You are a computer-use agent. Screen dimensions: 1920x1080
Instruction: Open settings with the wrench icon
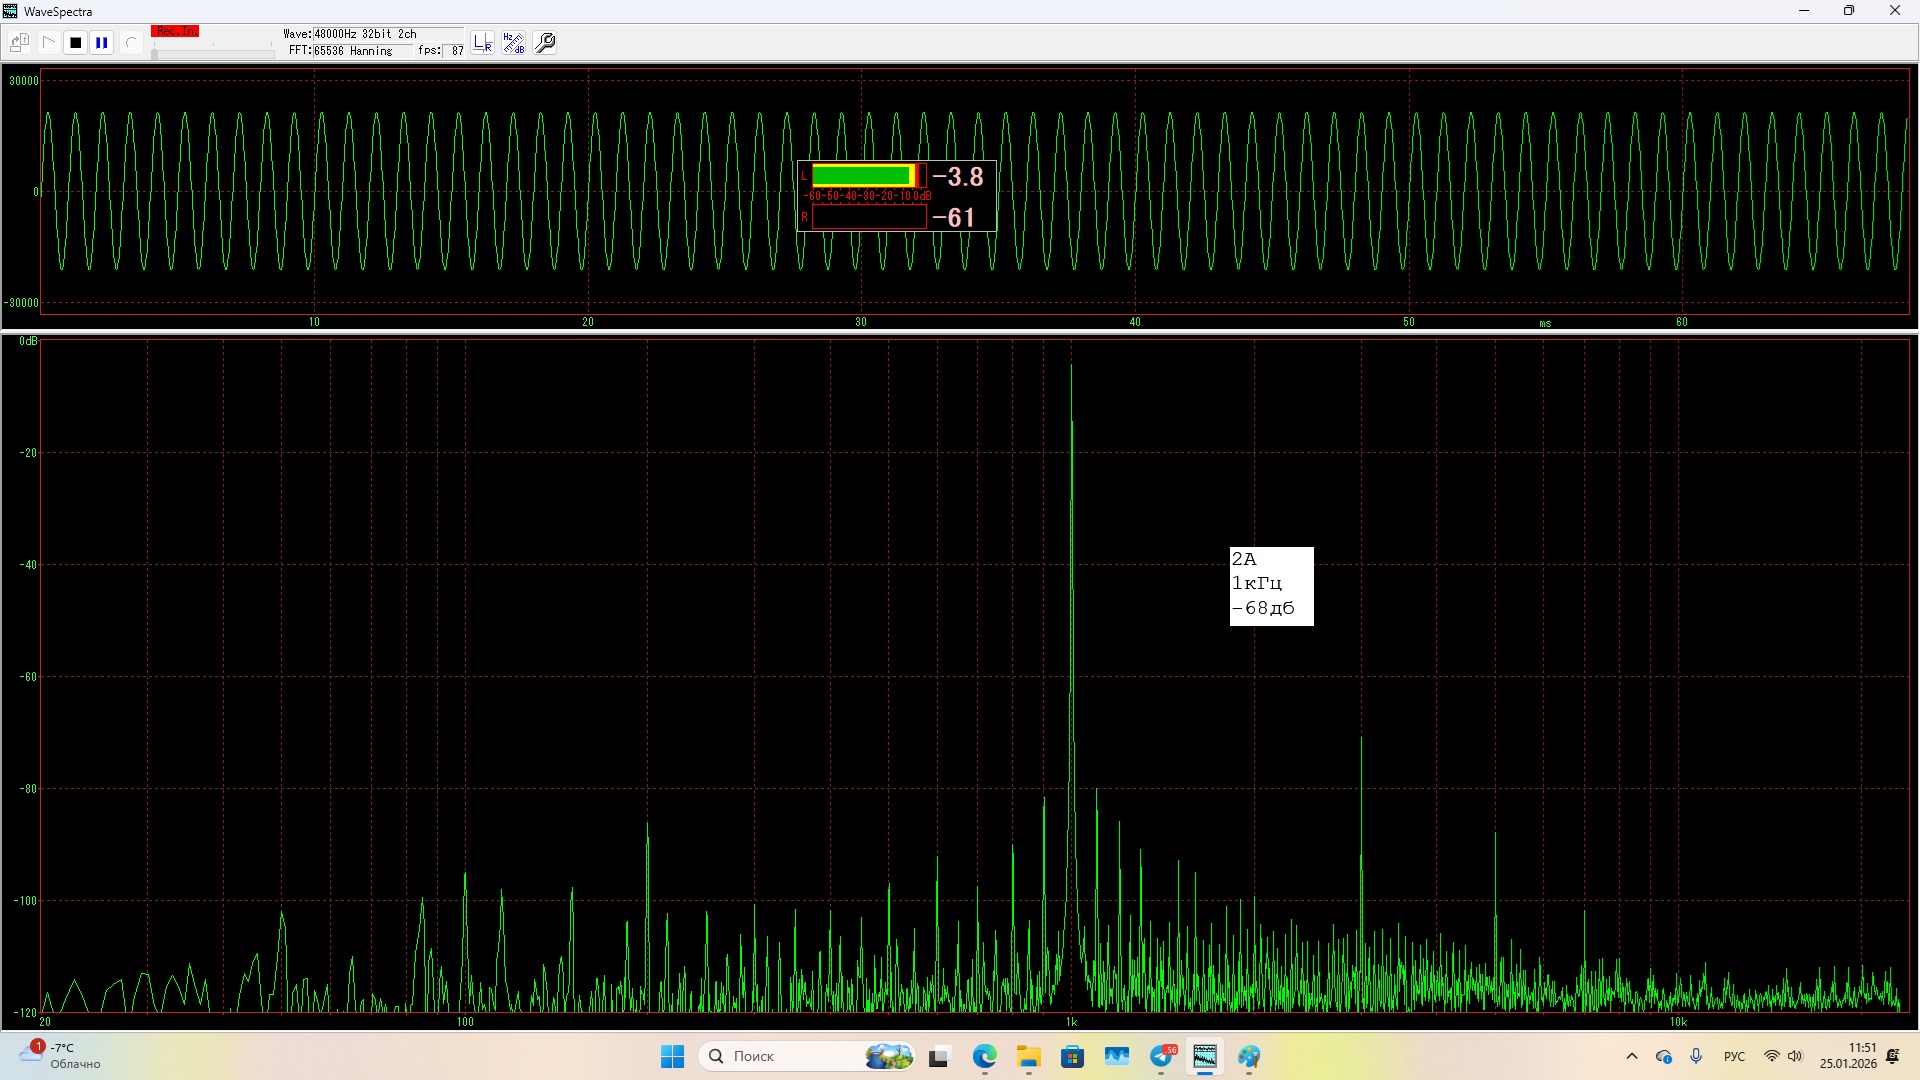tap(546, 43)
